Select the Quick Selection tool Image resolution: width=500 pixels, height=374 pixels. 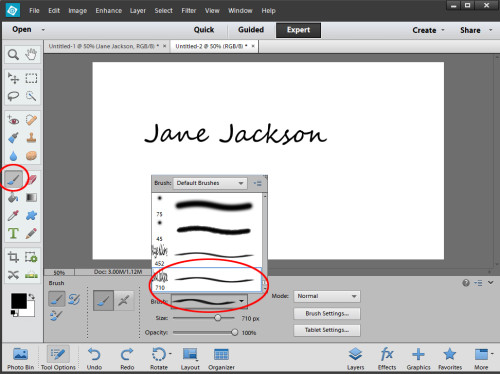[x=31, y=96]
